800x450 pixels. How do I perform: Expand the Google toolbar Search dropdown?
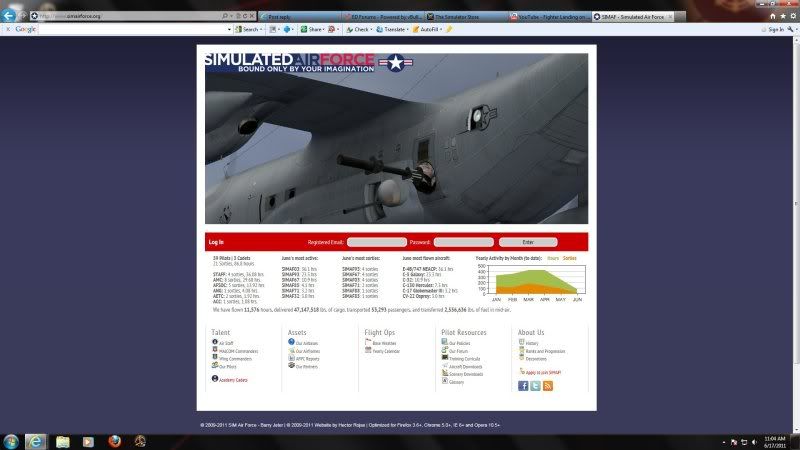coord(263,29)
